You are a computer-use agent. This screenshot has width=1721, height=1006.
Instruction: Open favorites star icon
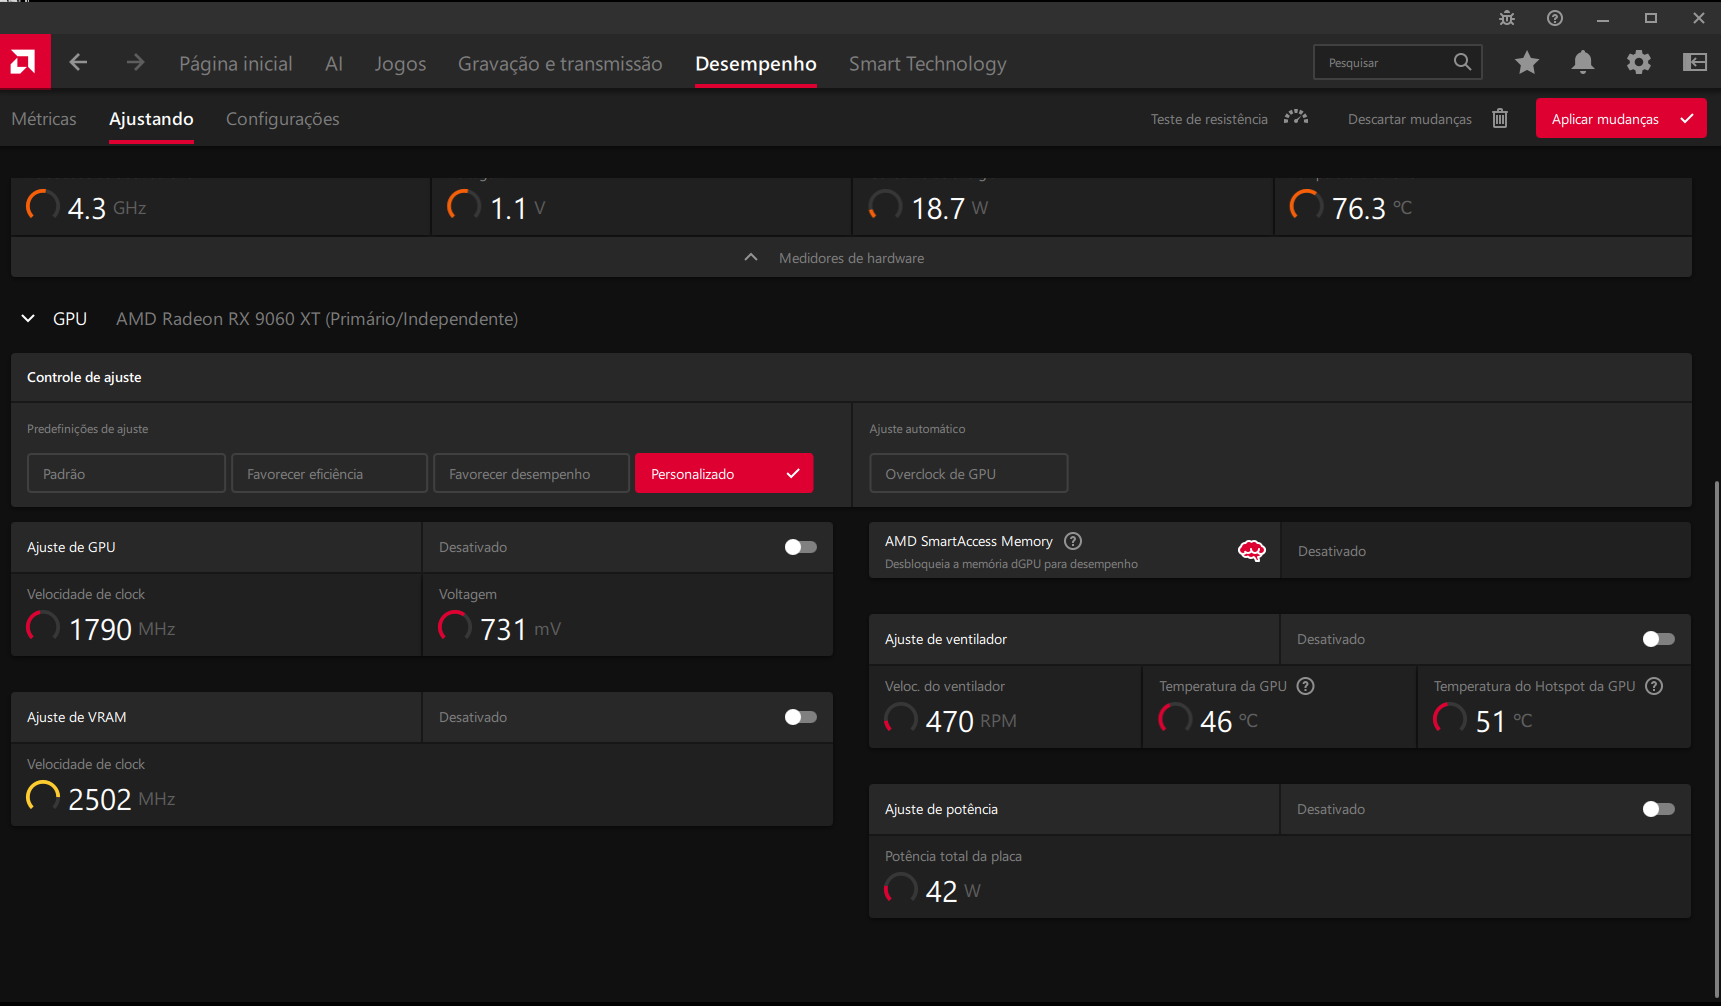pyautogui.click(x=1526, y=63)
